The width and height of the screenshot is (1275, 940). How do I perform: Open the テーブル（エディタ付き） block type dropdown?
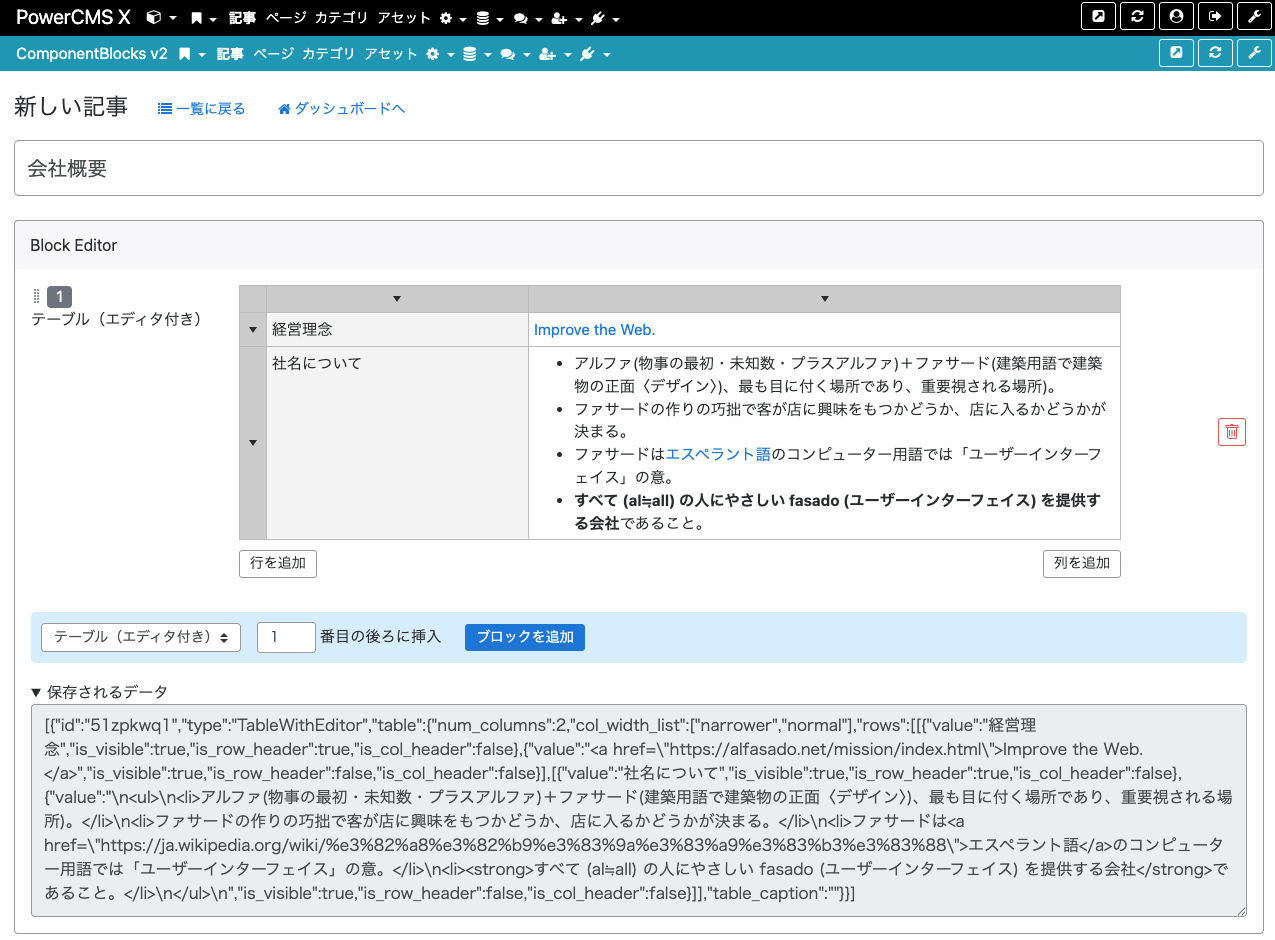pyautogui.click(x=140, y=637)
